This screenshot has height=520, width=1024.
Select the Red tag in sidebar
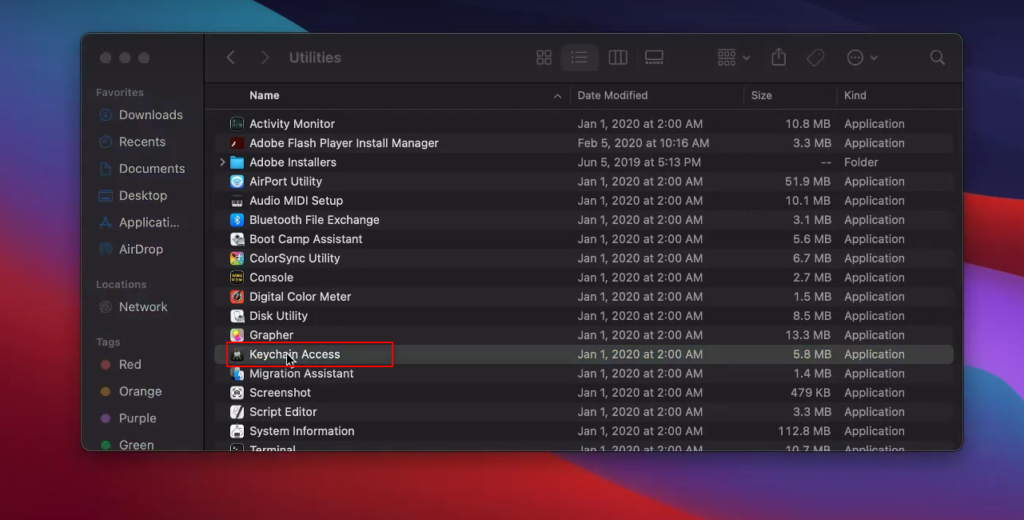tap(130, 365)
